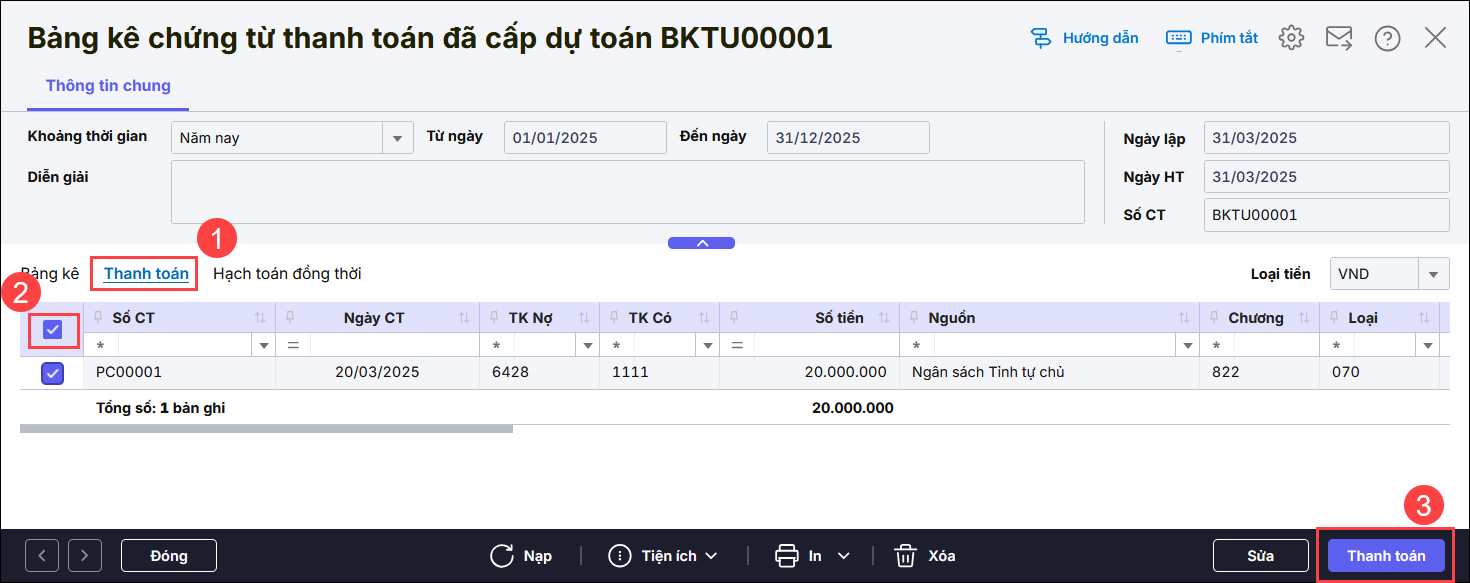This screenshot has width=1470, height=583.
Task: Pin the Chương column
Action: [1214, 318]
